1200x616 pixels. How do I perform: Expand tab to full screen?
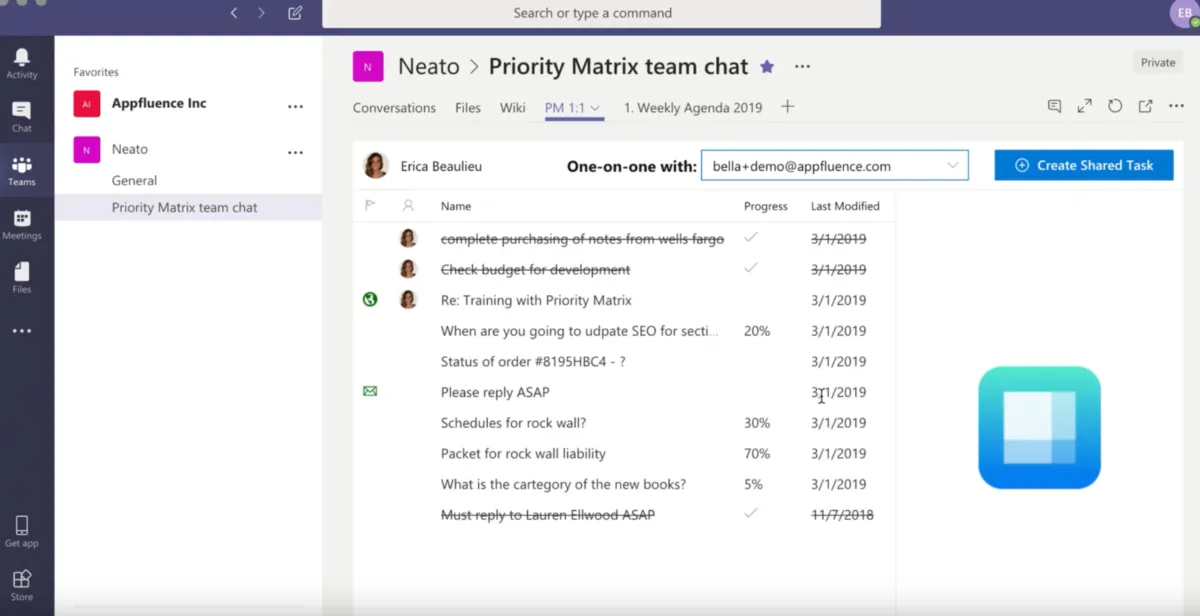coord(1085,106)
